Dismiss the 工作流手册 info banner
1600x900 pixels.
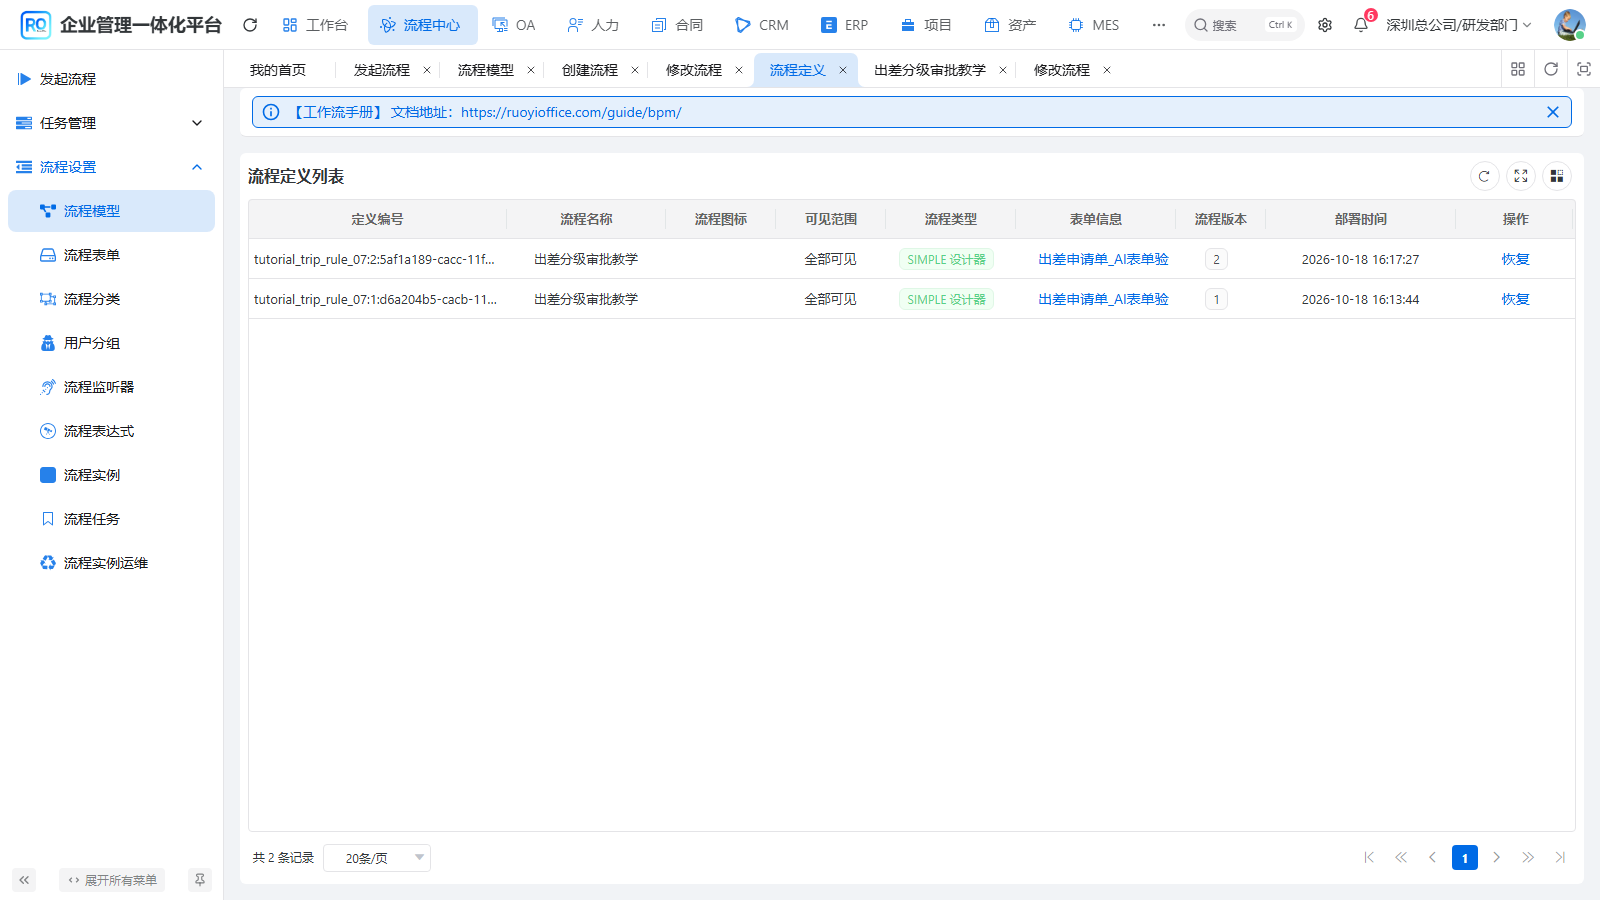(x=1553, y=112)
